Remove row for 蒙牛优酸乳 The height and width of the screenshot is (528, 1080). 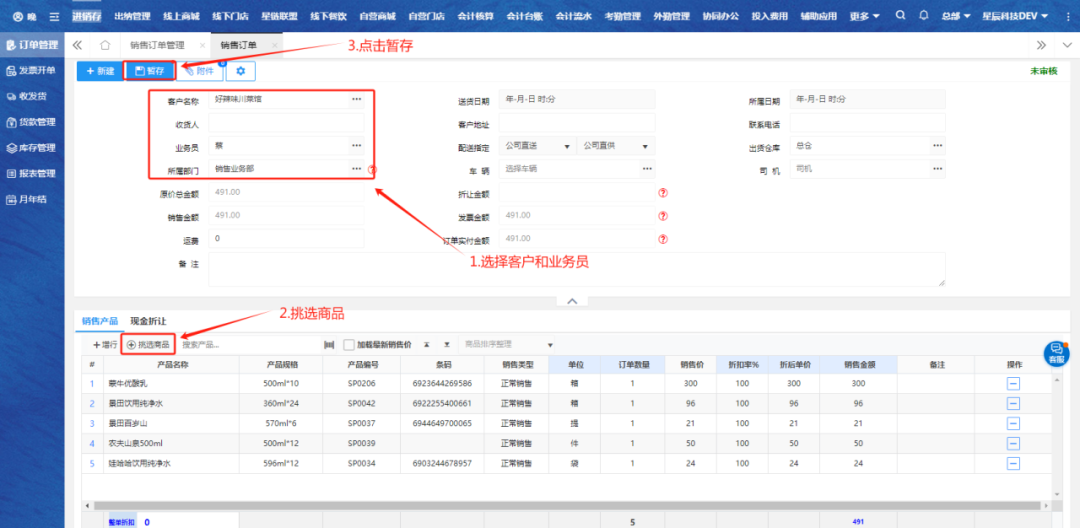(1013, 384)
